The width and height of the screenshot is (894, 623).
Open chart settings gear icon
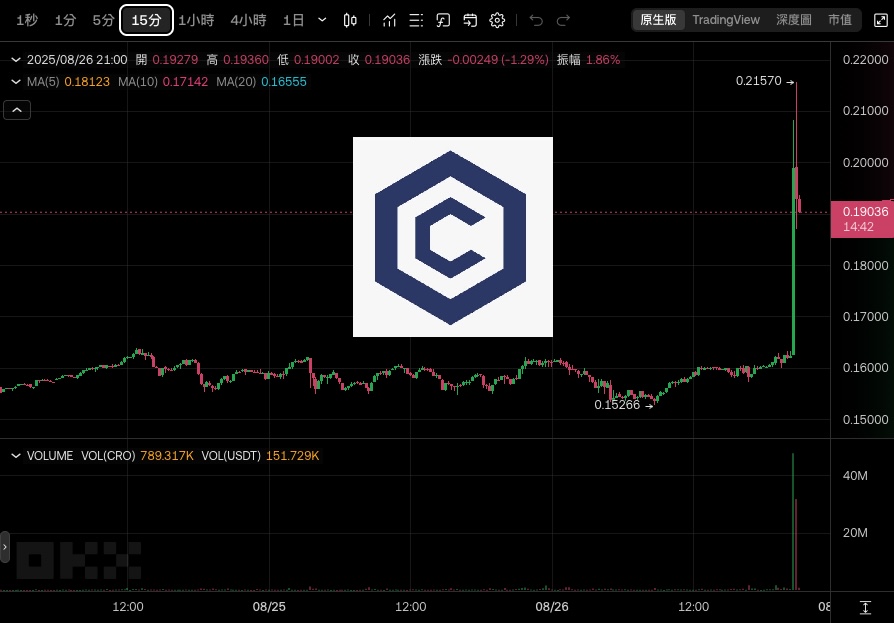point(497,21)
